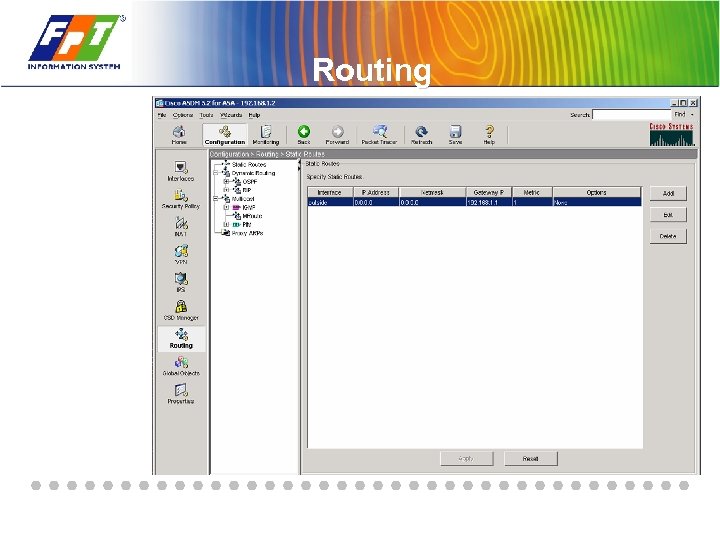This screenshot has height=540, width=720.
Task: Expand the RIP node
Action: point(226,190)
